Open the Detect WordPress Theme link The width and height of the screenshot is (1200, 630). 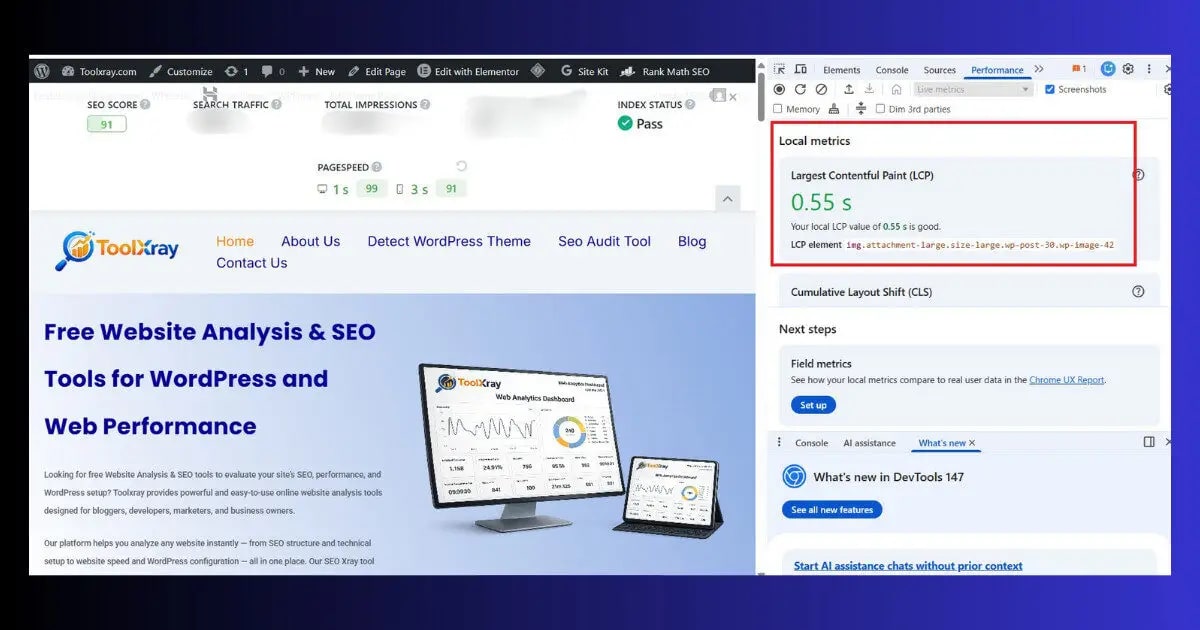coord(449,241)
